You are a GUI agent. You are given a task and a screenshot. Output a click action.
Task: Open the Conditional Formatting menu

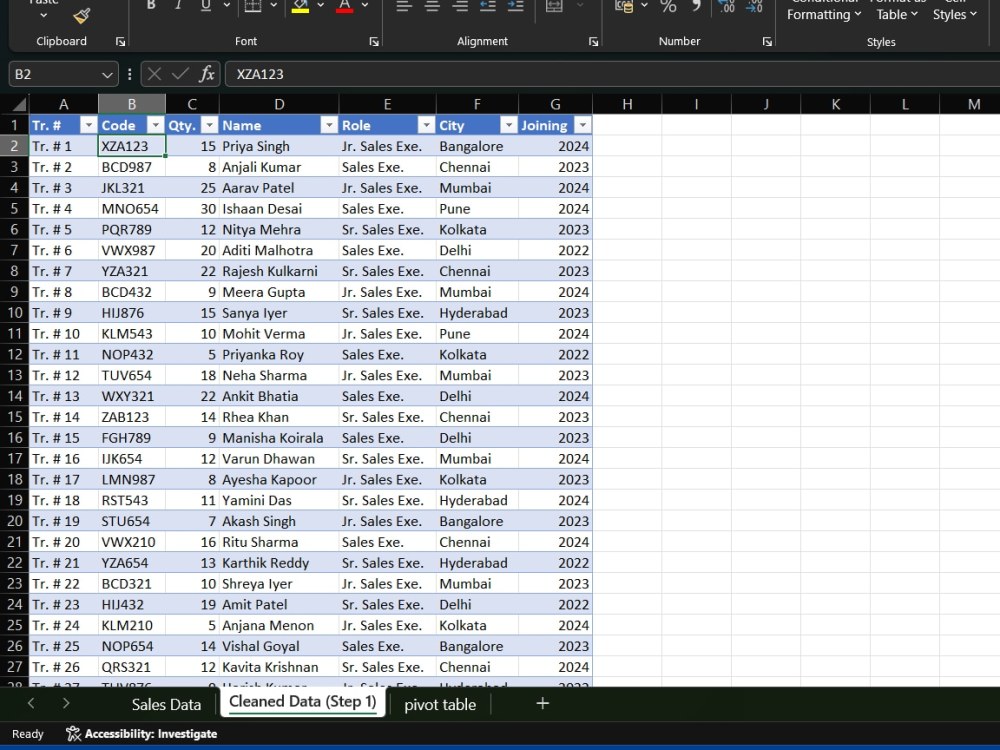click(823, 10)
